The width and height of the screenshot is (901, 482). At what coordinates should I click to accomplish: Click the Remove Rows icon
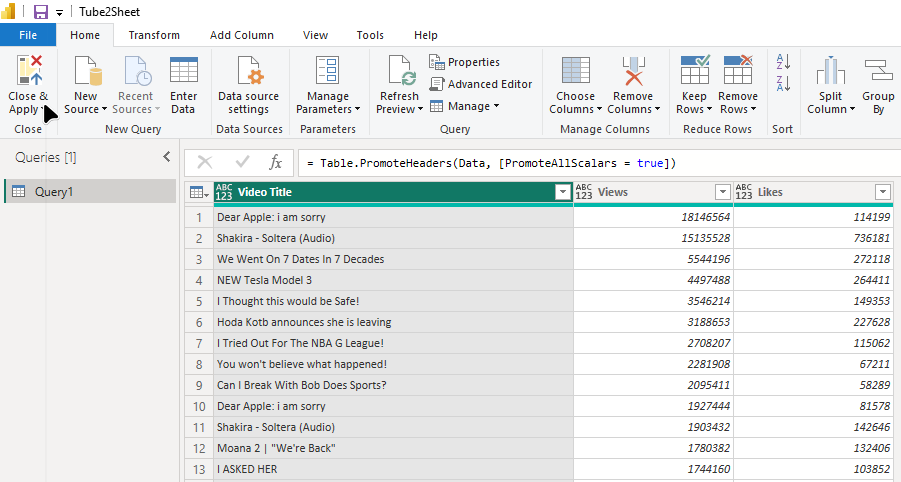pos(738,70)
